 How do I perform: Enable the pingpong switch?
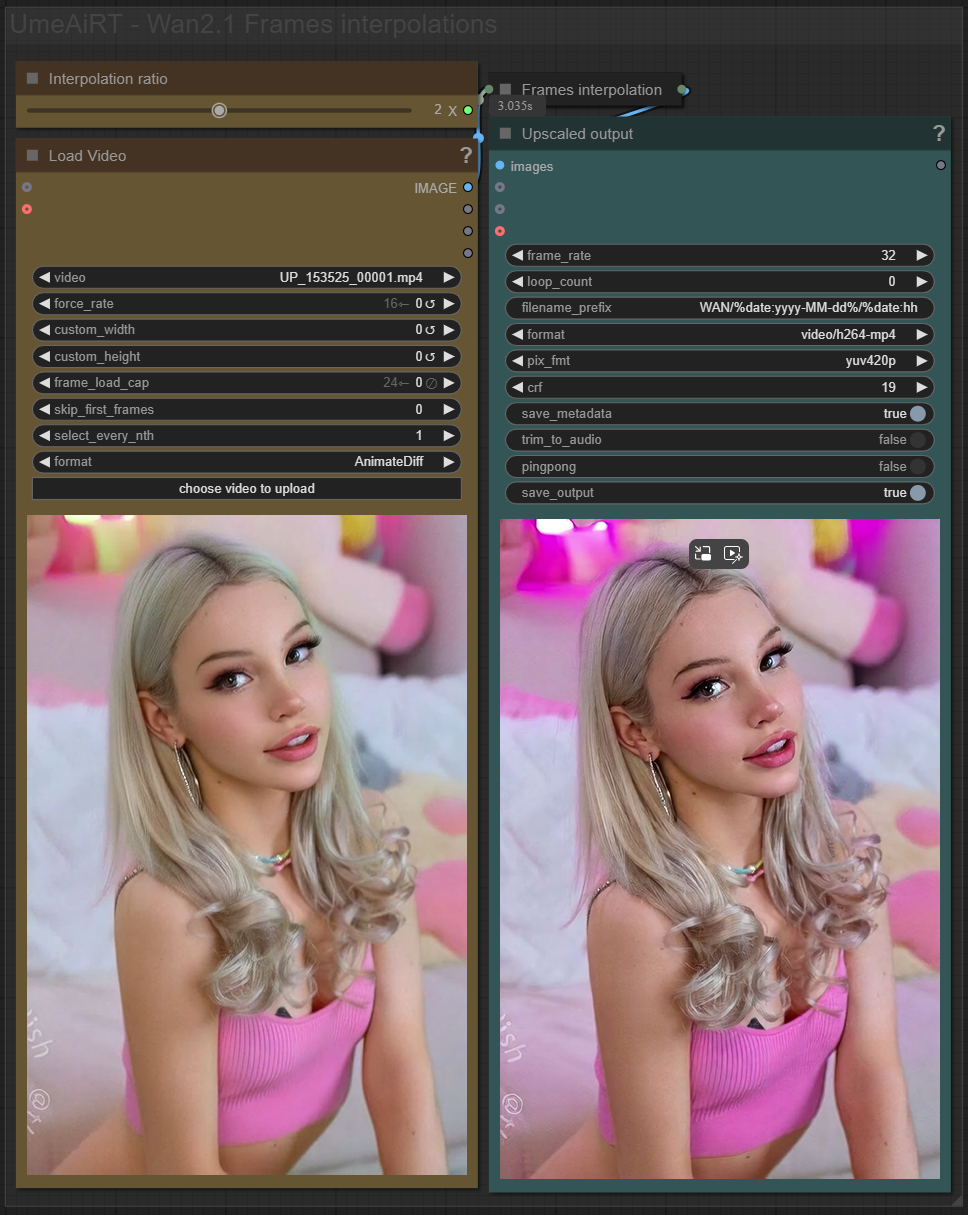point(918,466)
